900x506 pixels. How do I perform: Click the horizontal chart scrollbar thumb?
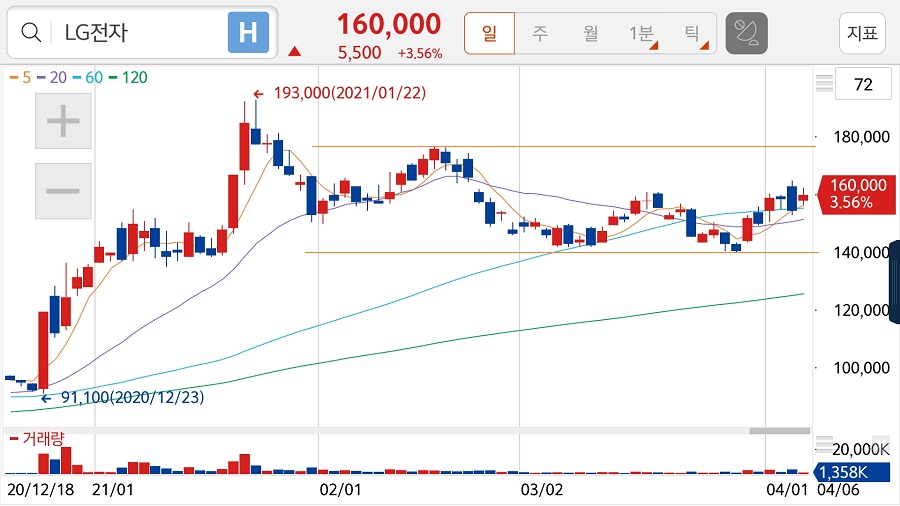click(779, 431)
